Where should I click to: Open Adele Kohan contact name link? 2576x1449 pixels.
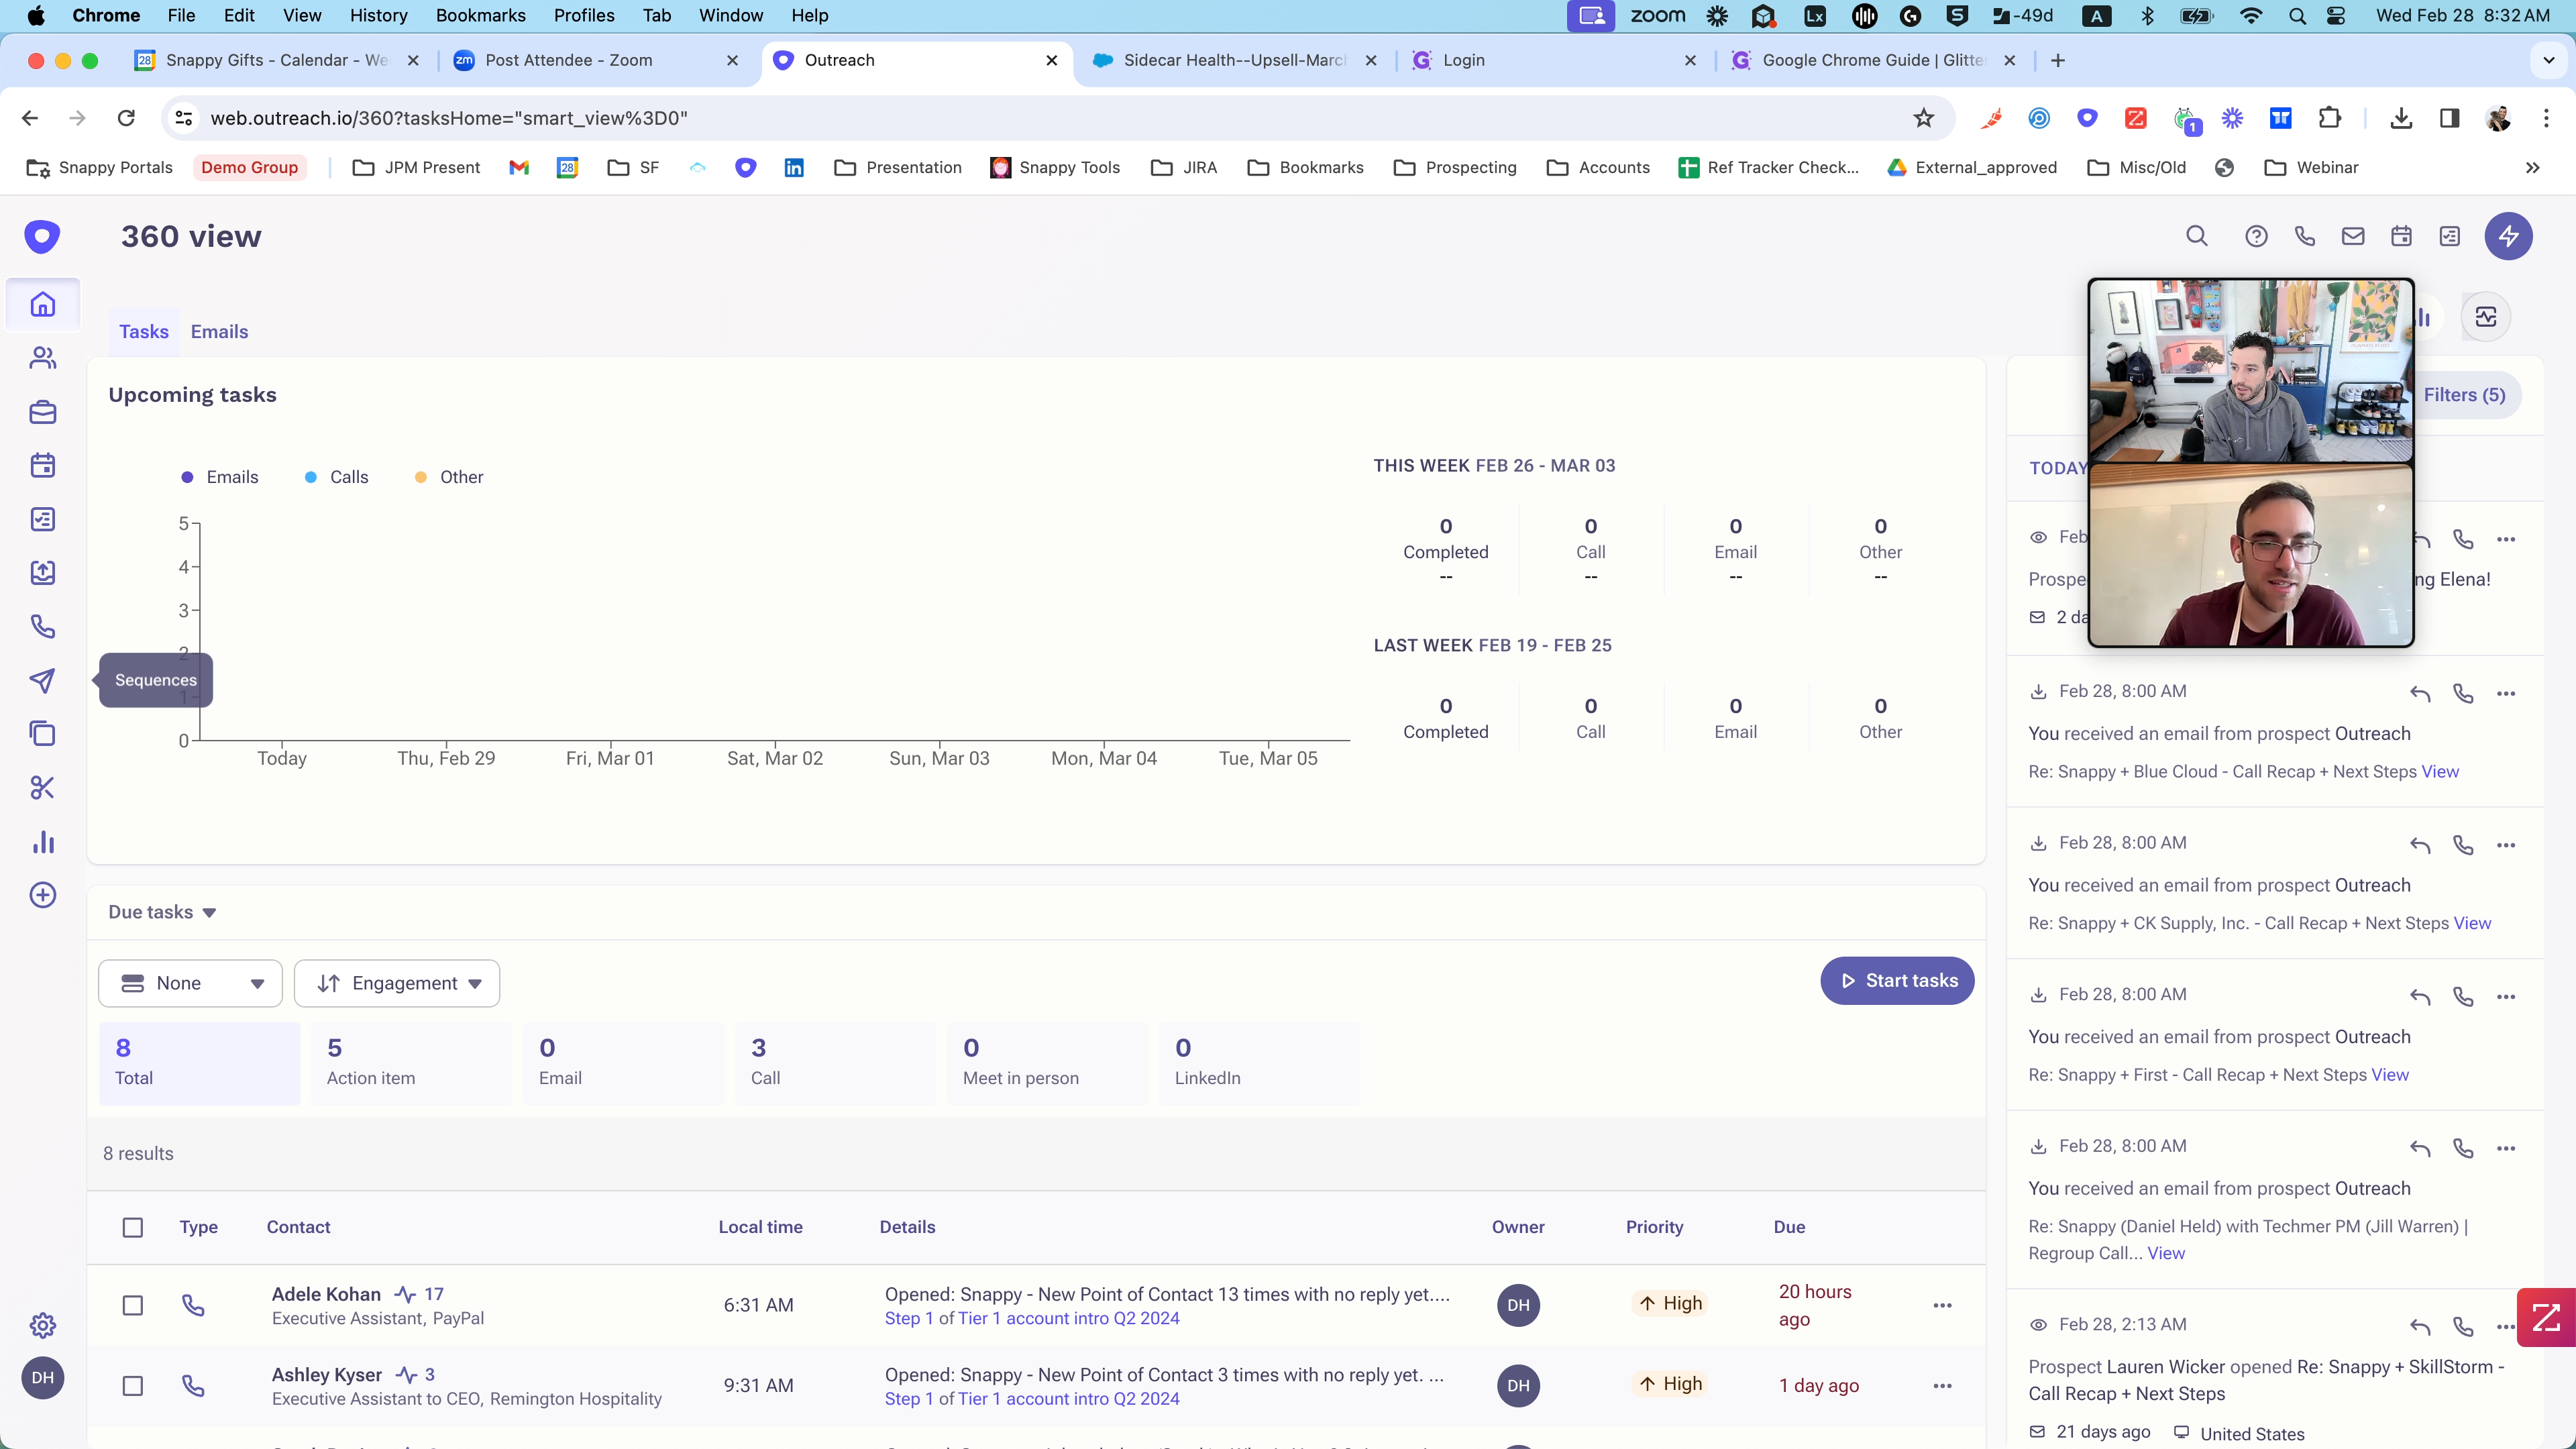pyautogui.click(x=326, y=1294)
